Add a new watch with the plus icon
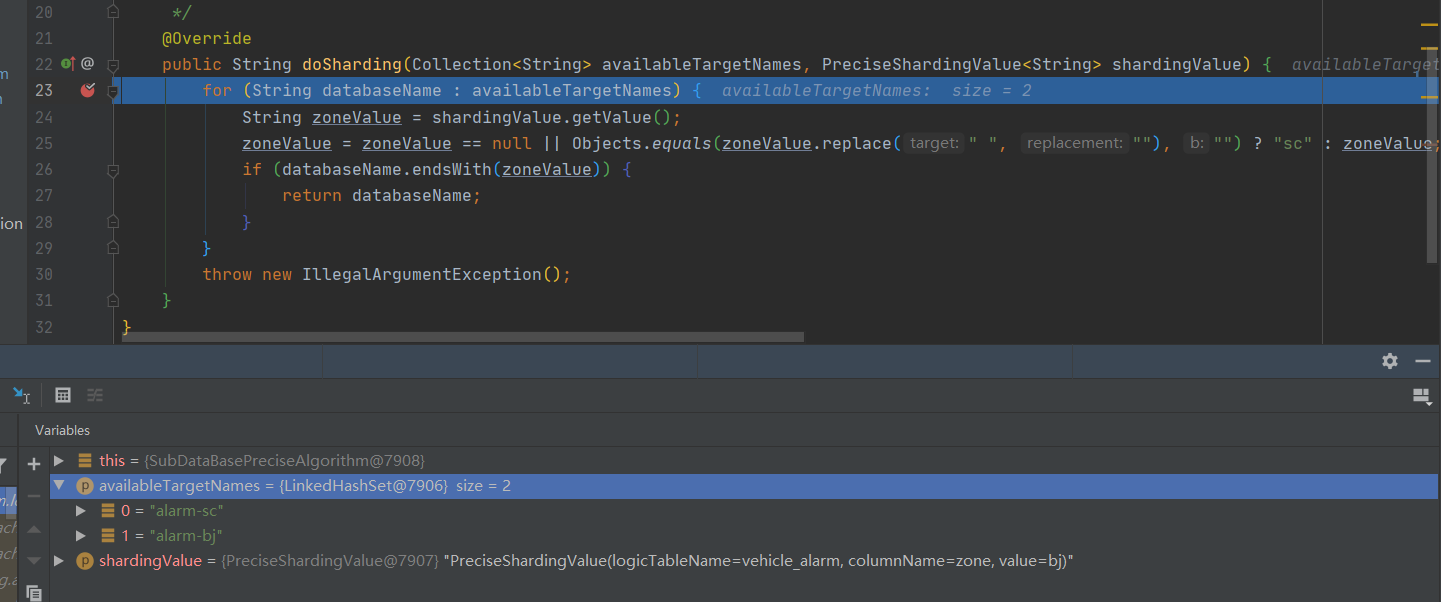The width and height of the screenshot is (1441, 602). (33, 463)
